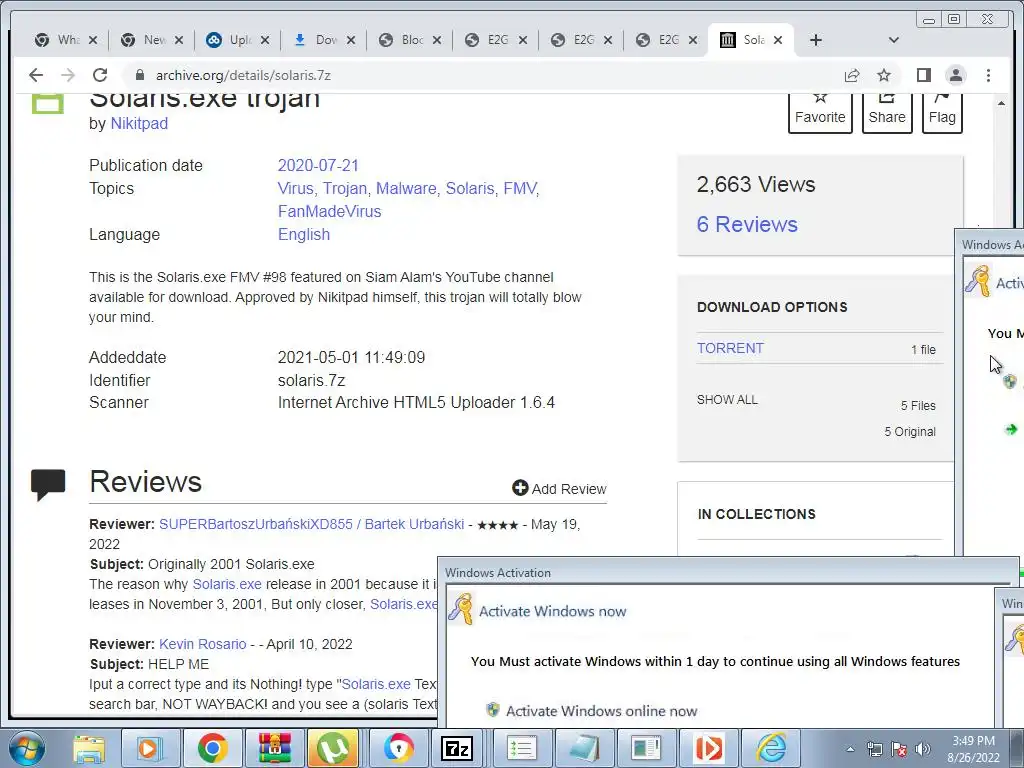Open Google Chrome taskbar icon
The height and width of the screenshot is (768, 1024).
point(212,748)
